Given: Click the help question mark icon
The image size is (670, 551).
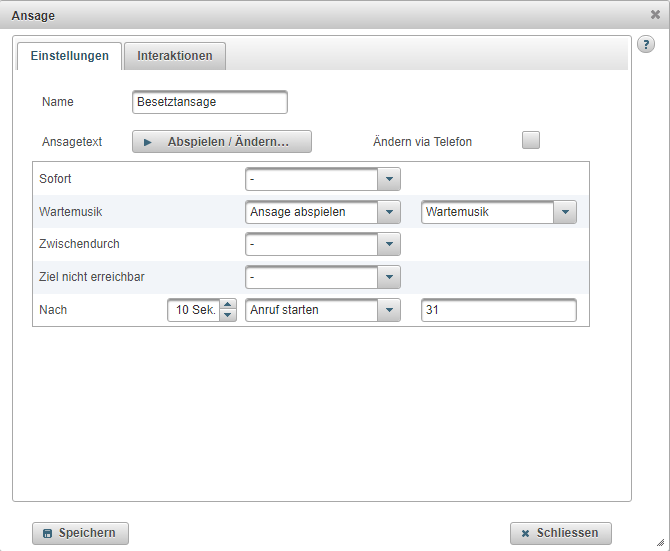Looking at the screenshot, I should click(x=646, y=45).
